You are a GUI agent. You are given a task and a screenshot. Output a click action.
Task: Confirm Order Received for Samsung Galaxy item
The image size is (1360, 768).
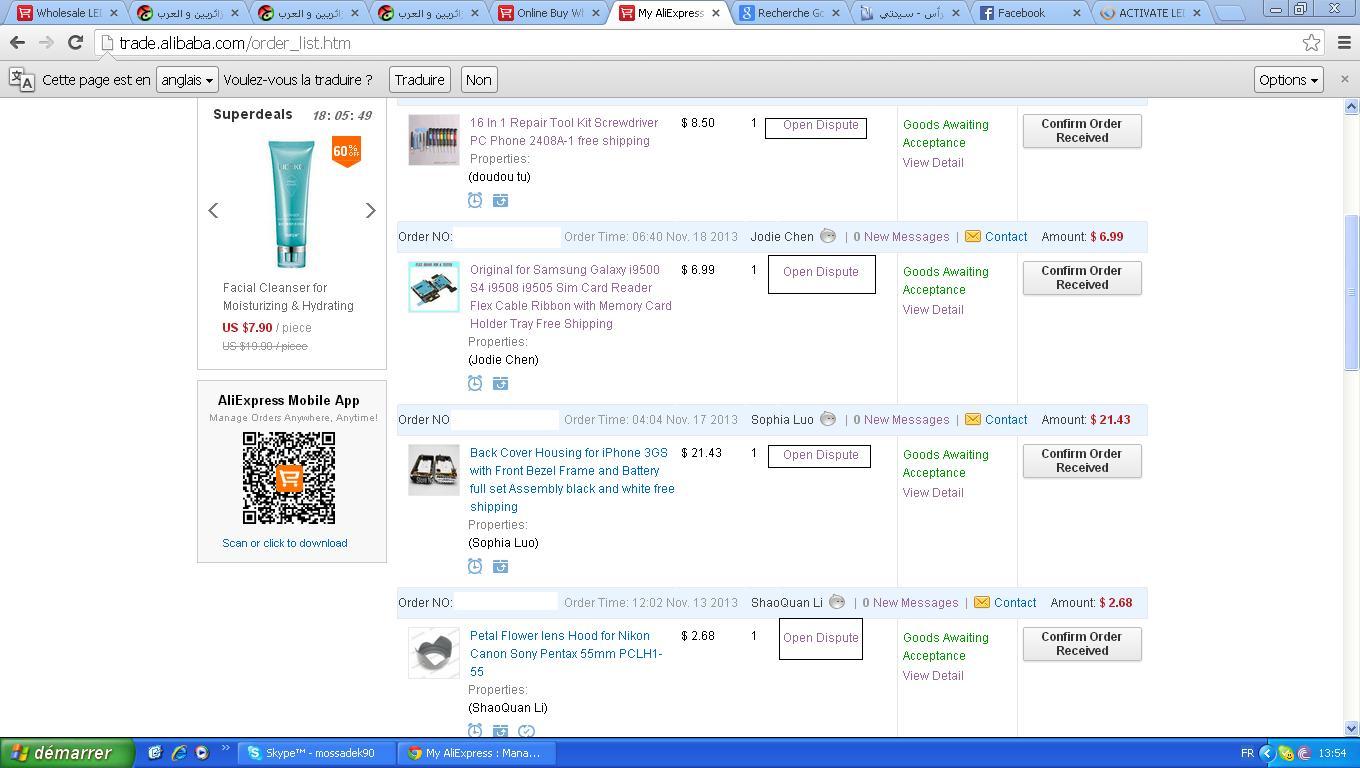coord(1082,278)
